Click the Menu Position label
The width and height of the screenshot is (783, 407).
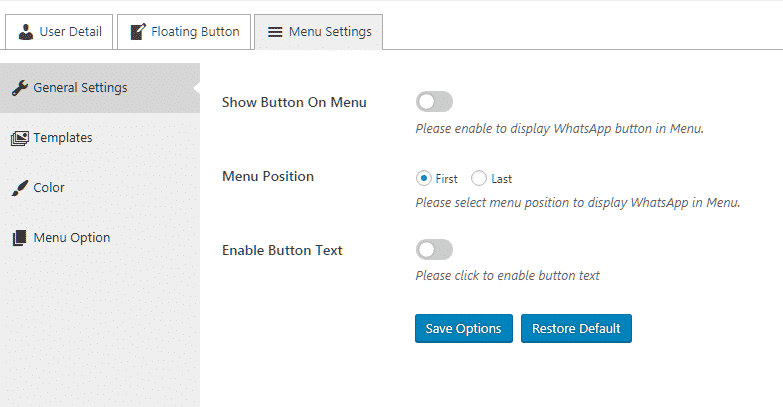tap(268, 176)
